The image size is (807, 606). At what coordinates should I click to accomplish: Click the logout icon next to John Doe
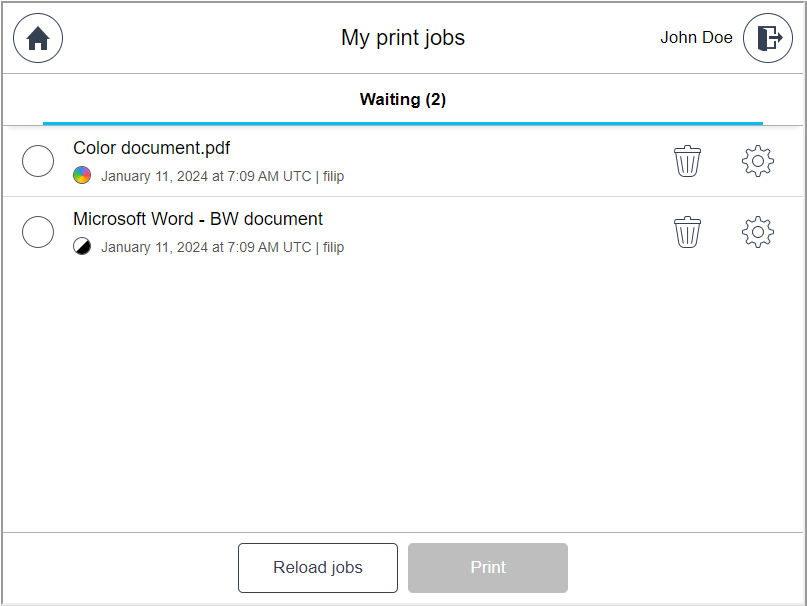coord(768,38)
